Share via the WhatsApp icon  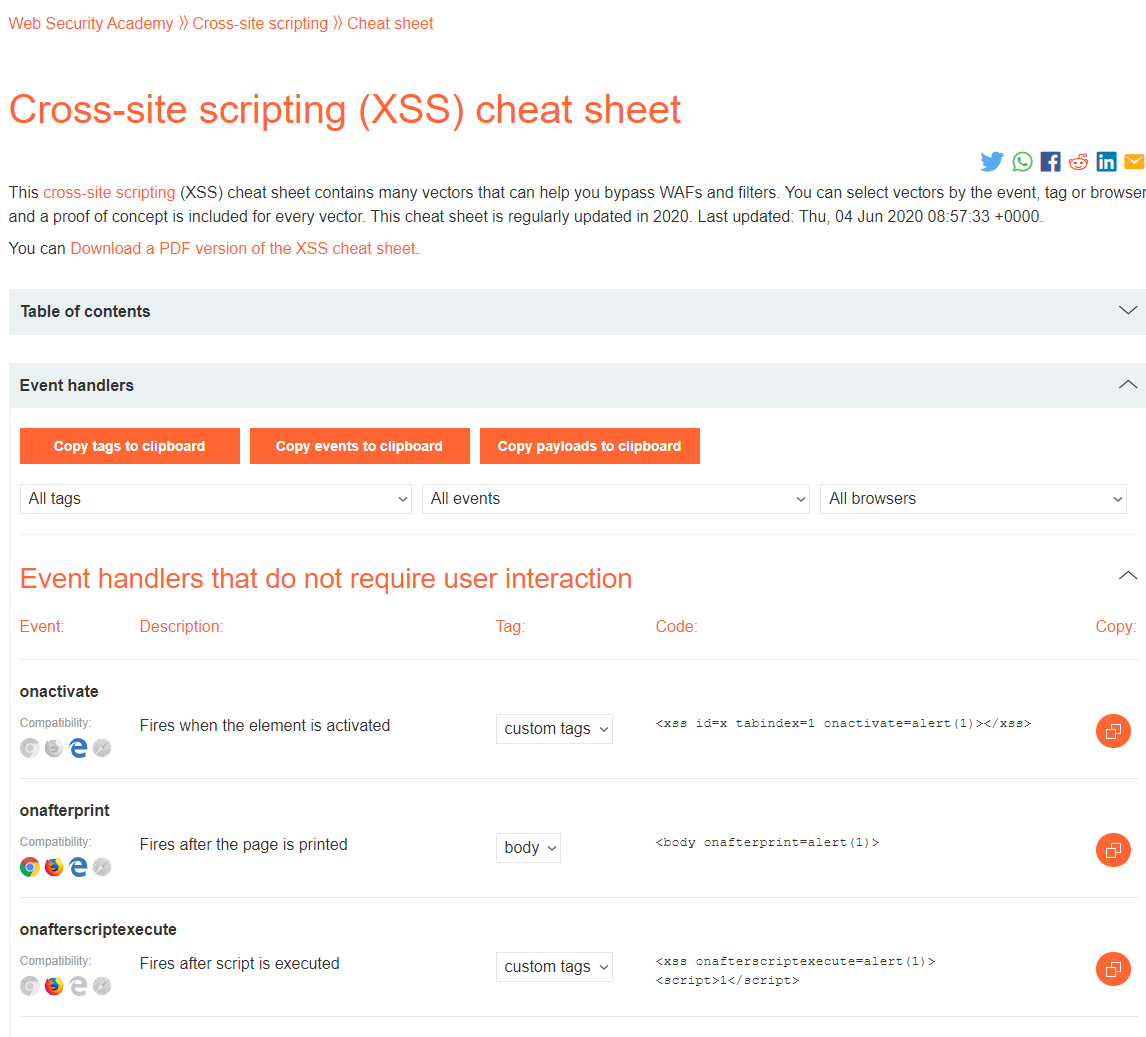pos(1022,162)
